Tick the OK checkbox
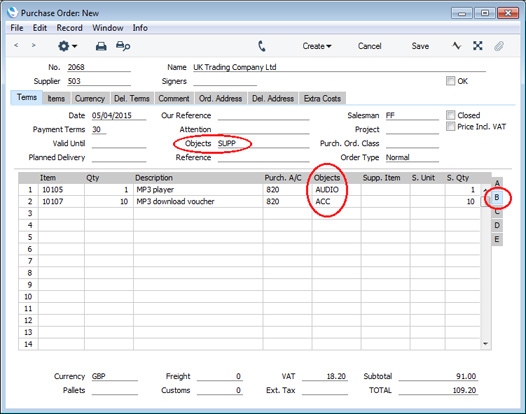The height and width of the screenshot is (414, 526). point(450,81)
